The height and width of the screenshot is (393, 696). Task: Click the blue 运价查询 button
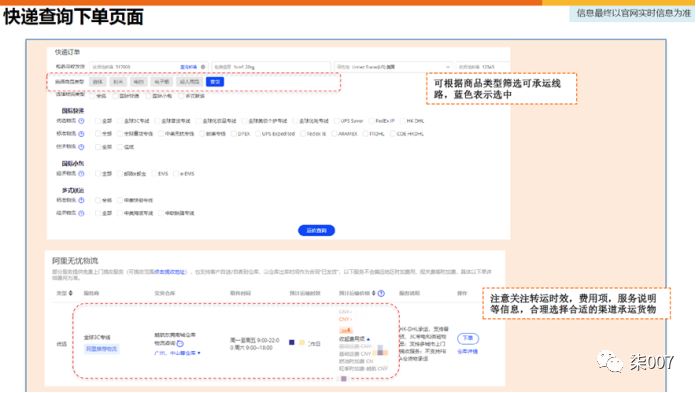[316, 230]
